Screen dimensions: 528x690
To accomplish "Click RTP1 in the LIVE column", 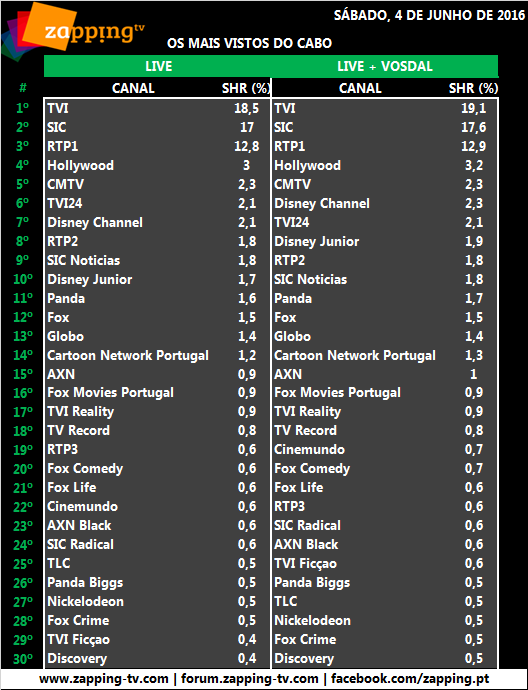I will (x=62, y=146).
